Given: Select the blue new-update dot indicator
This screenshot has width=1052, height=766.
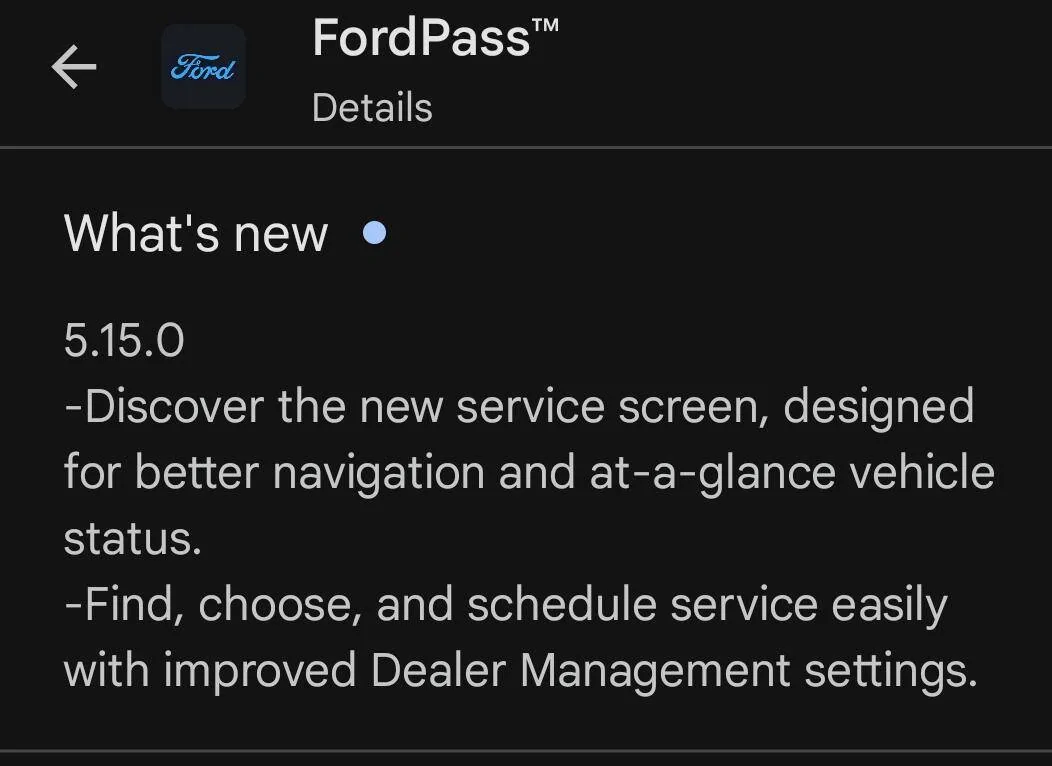Looking at the screenshot, I should (x=375, y=233).
